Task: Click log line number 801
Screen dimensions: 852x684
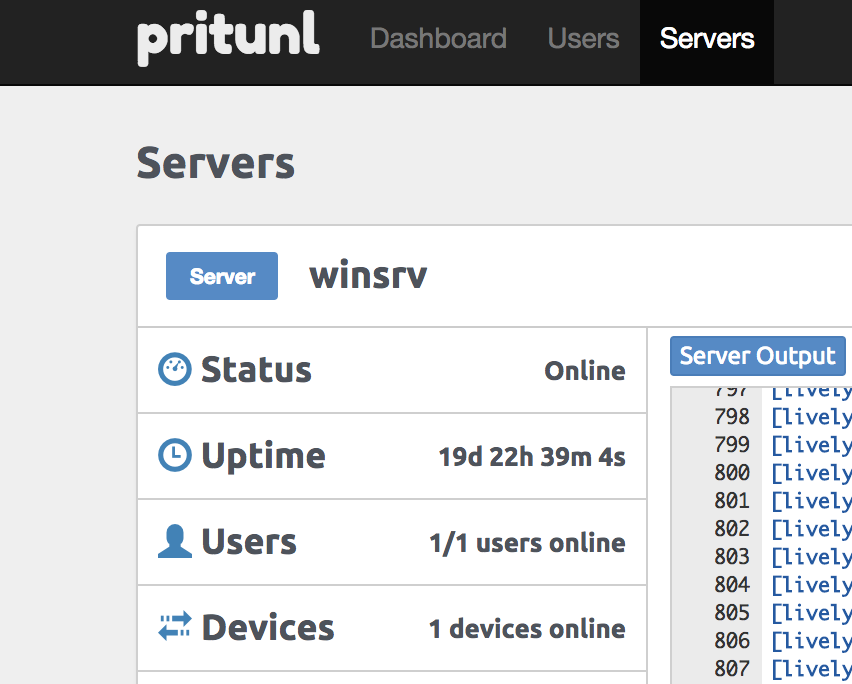Action: coord(732,500)
